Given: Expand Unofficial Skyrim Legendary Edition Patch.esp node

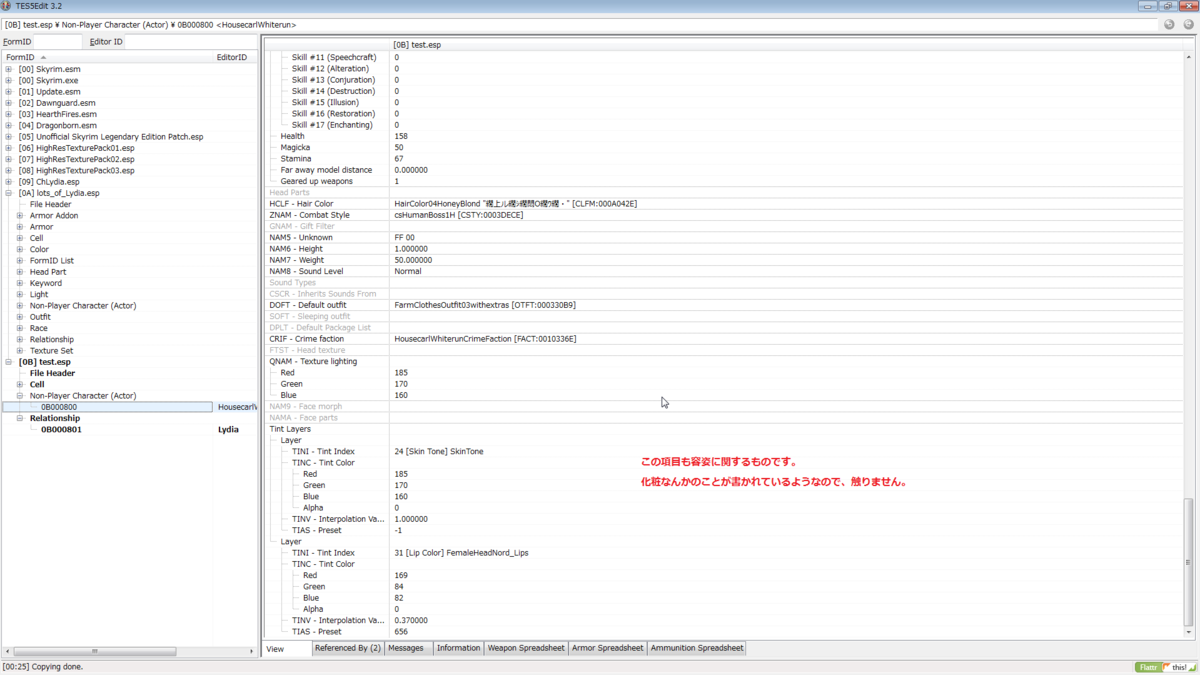Looking at the screenshot, I should point(9,137).
